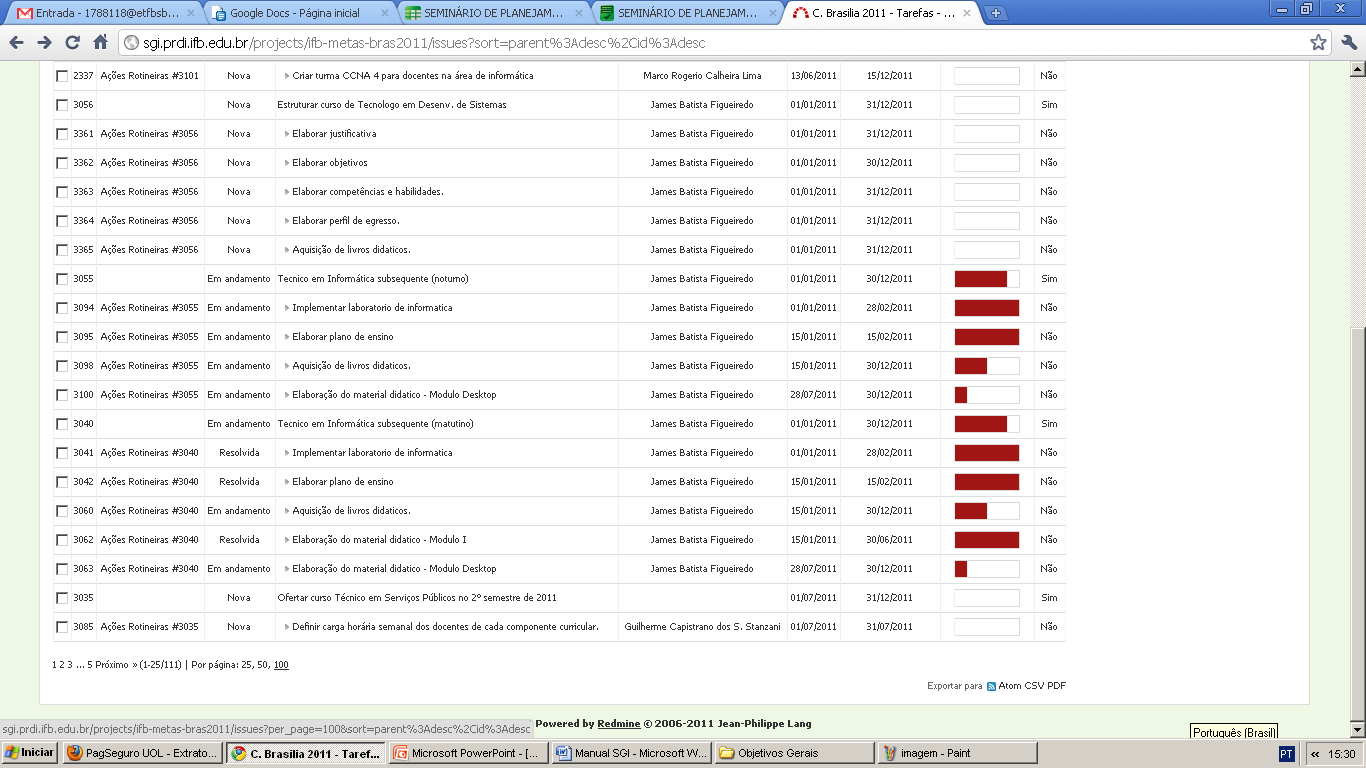Click arrow beside Elaborar justificativa
Screen dimensions: 1366x768
[x=286, y=134]
